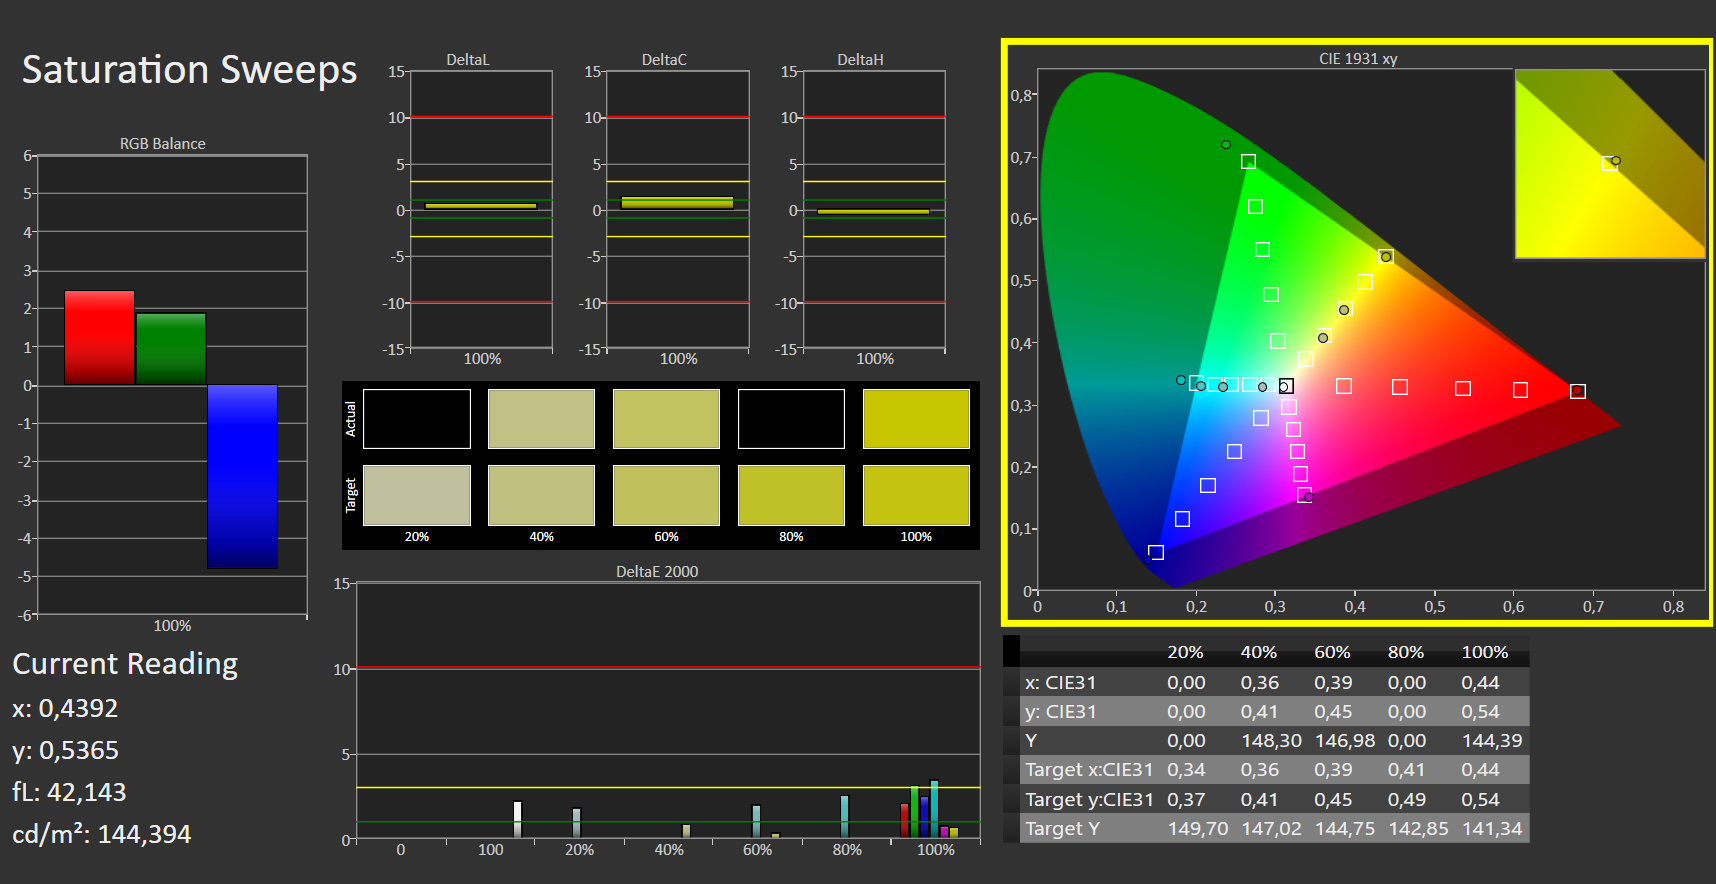The height and width of the screenshot is (884, 1716).
Task: Click the CIE 1931 xy chart title
Action: point(1358,59)
